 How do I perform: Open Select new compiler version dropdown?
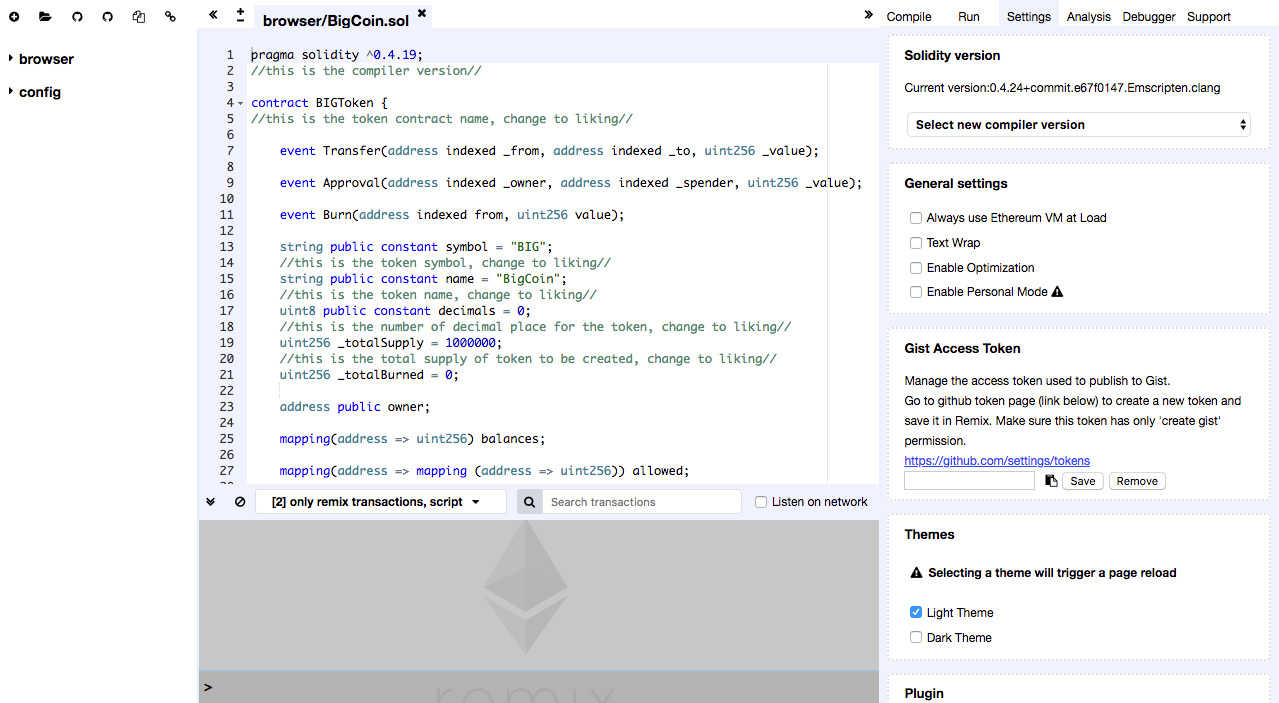click(1079, 125)
